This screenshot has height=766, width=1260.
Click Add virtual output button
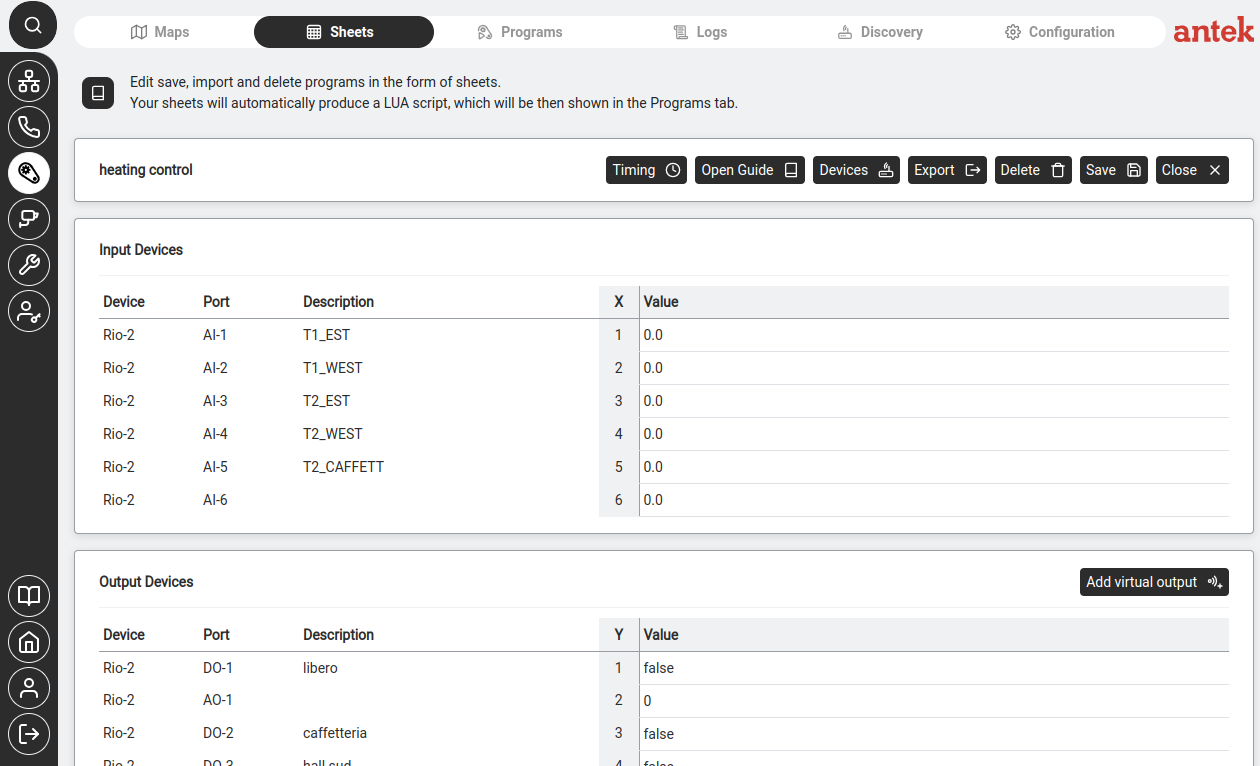[1154, 582]
